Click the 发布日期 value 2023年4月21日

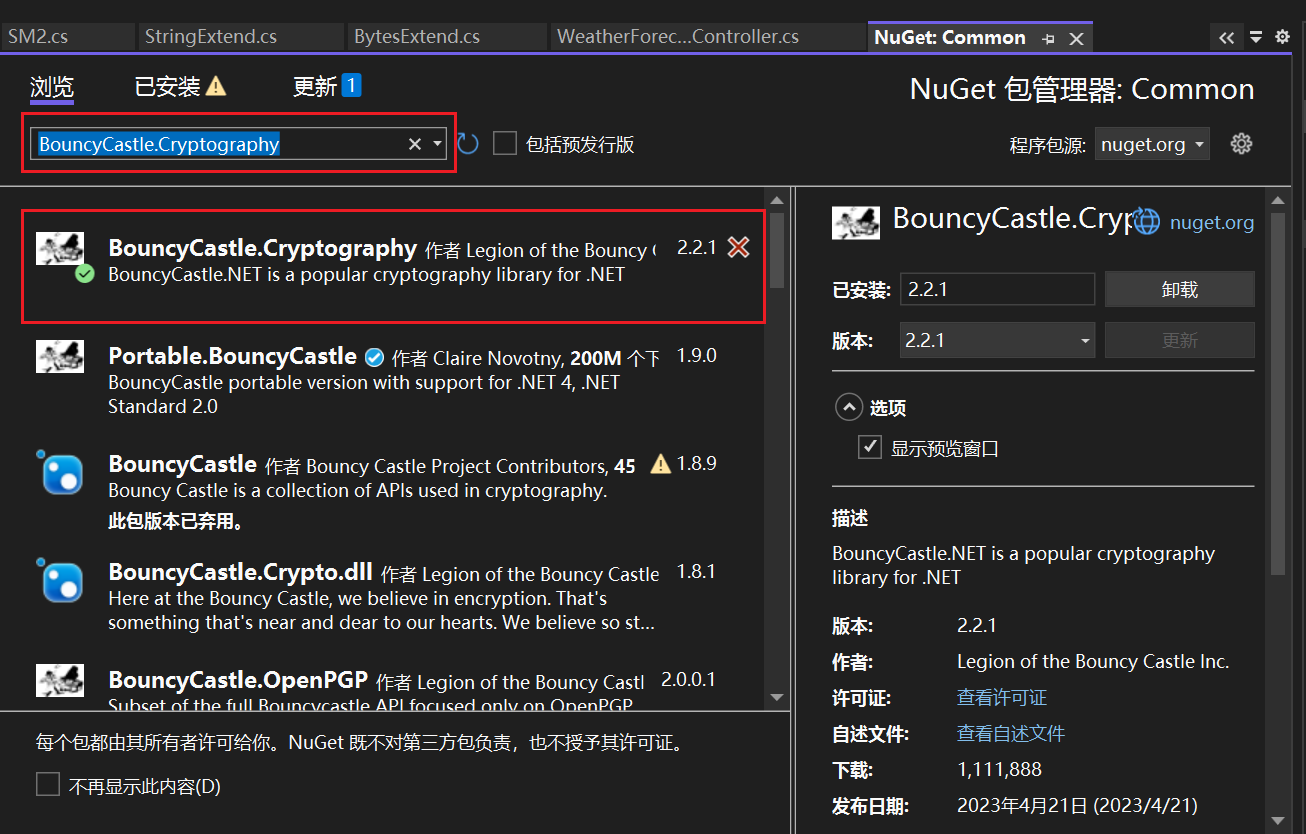tap(1077, 805)
